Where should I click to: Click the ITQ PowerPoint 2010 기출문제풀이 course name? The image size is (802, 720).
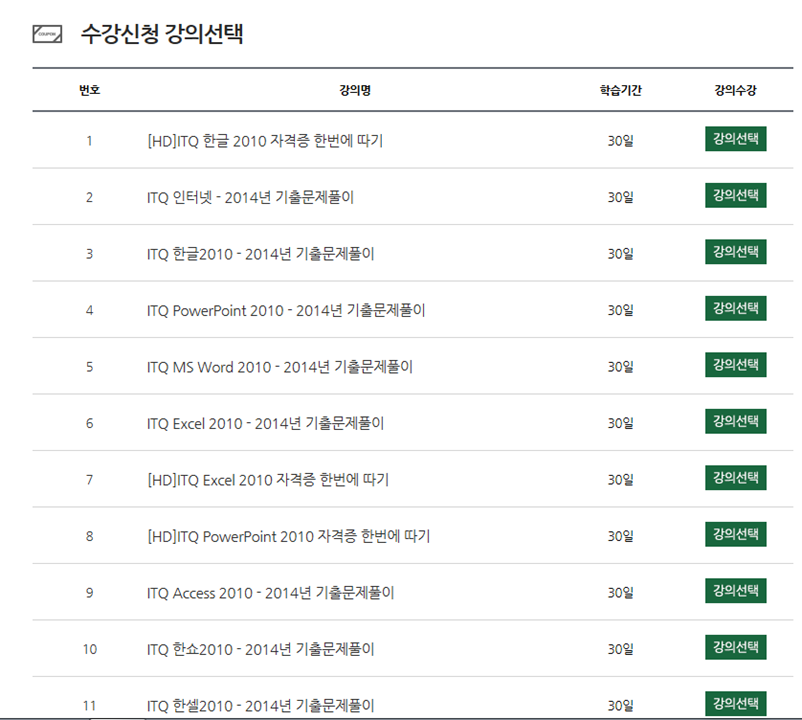coord(285,310)
